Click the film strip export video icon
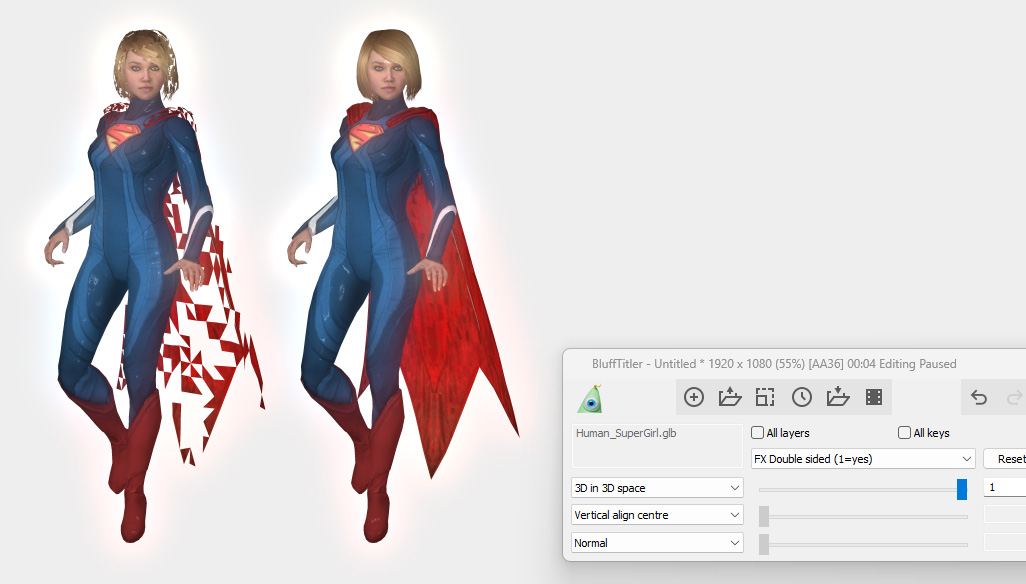This screenshot has width=1026, height=584. pyautogui.click(x=874, y=397)
